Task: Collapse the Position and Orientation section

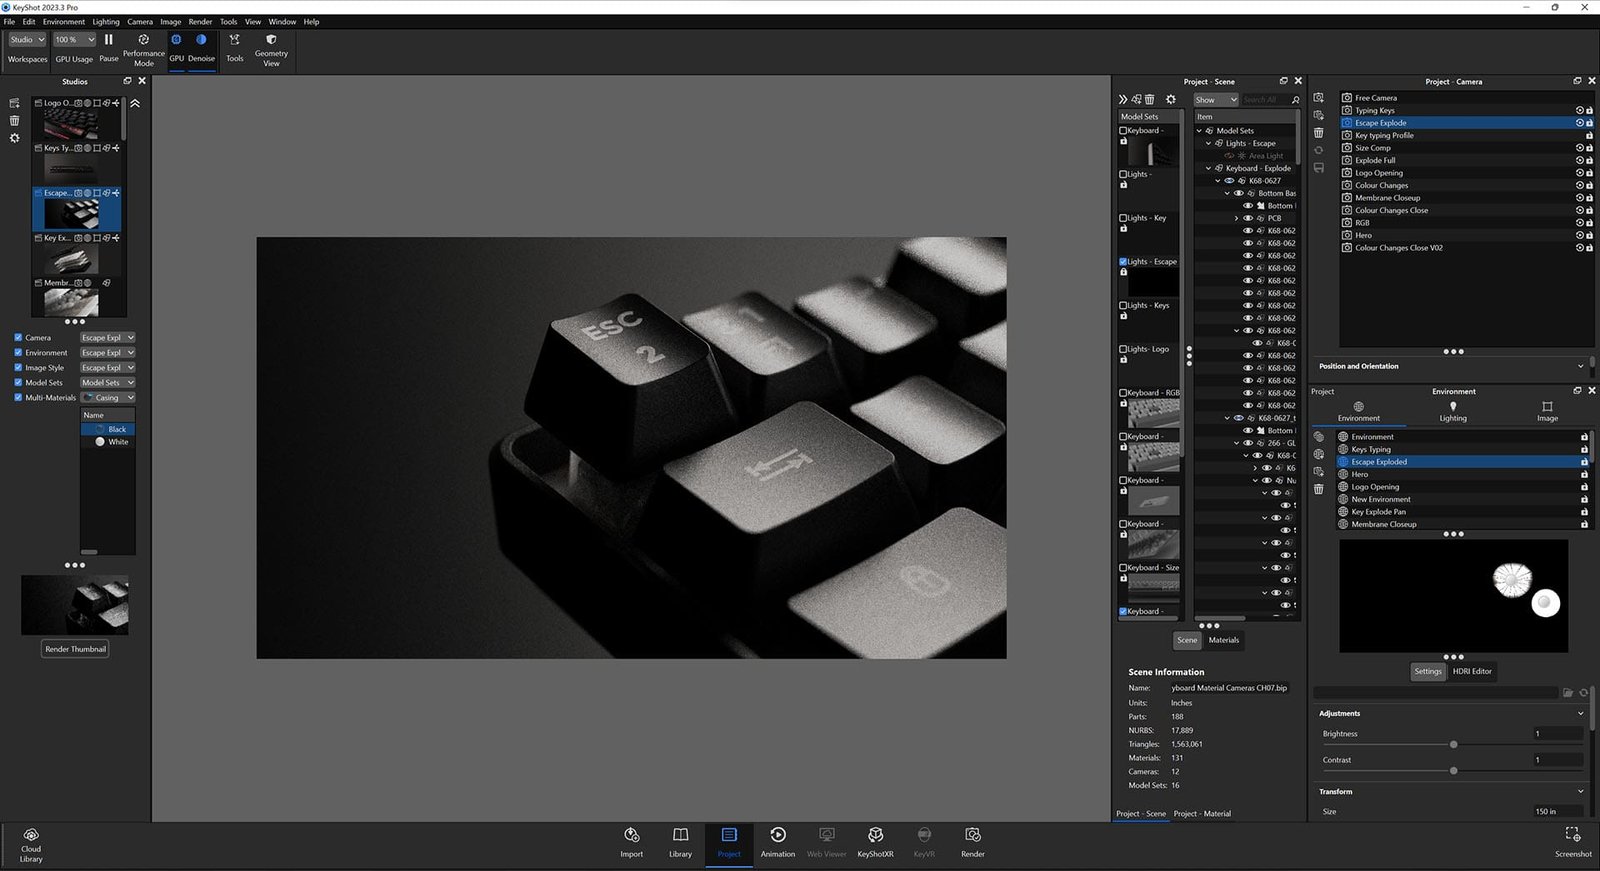Action: click(x=1581, y=366)
